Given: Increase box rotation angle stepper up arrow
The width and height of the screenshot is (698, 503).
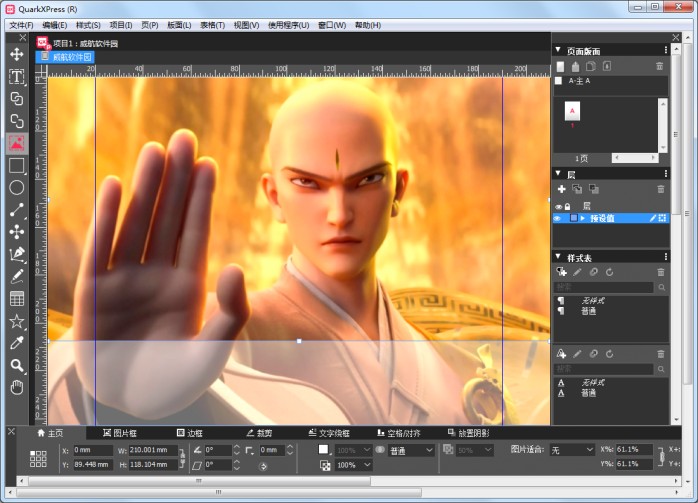Looking at the screenshot, I should coord(236,447).
